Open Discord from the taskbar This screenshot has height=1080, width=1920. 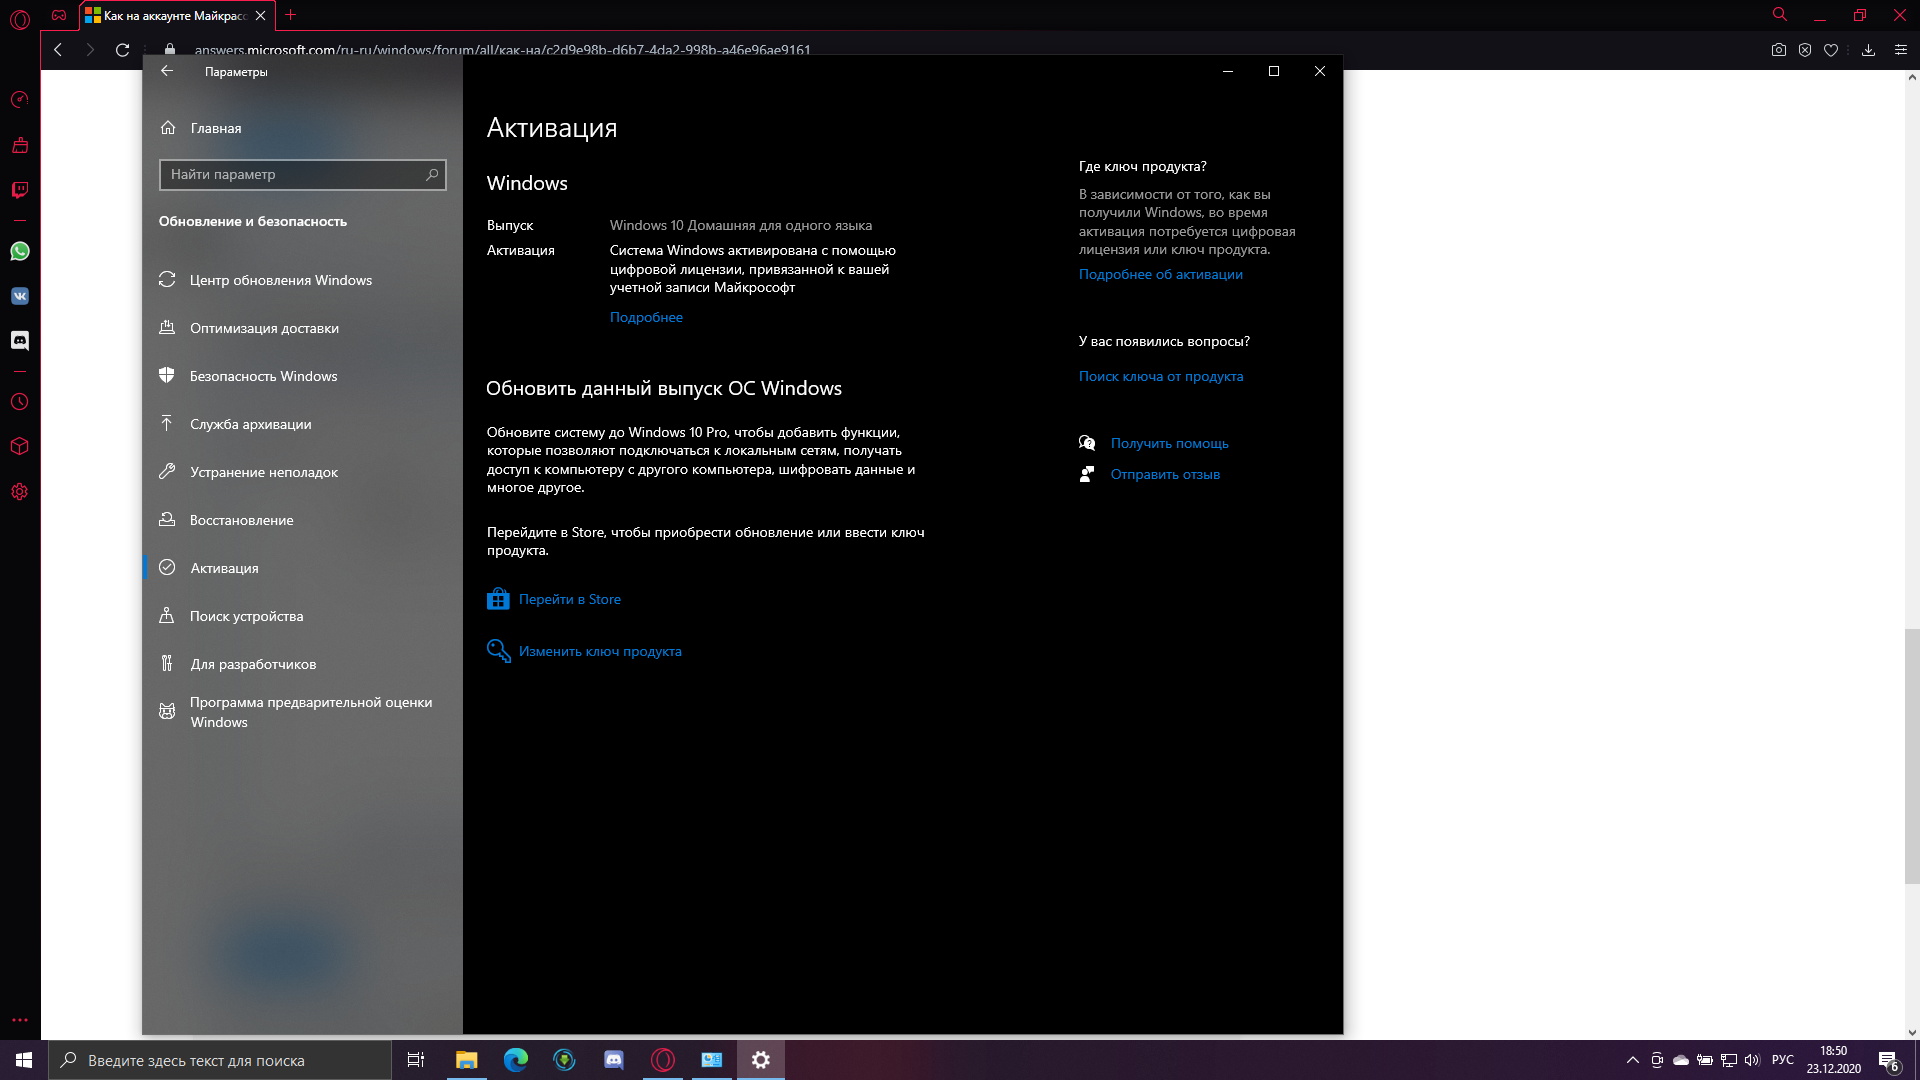click(613, 1060)
